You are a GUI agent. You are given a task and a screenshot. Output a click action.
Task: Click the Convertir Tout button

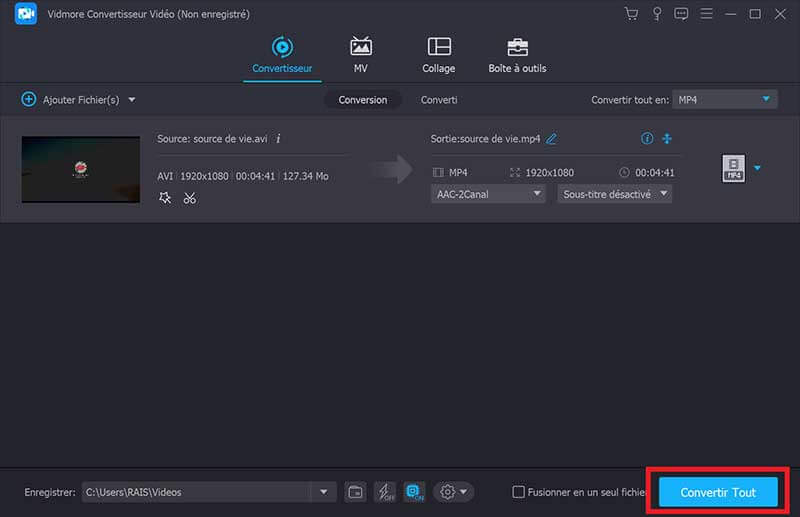[717, 492]
